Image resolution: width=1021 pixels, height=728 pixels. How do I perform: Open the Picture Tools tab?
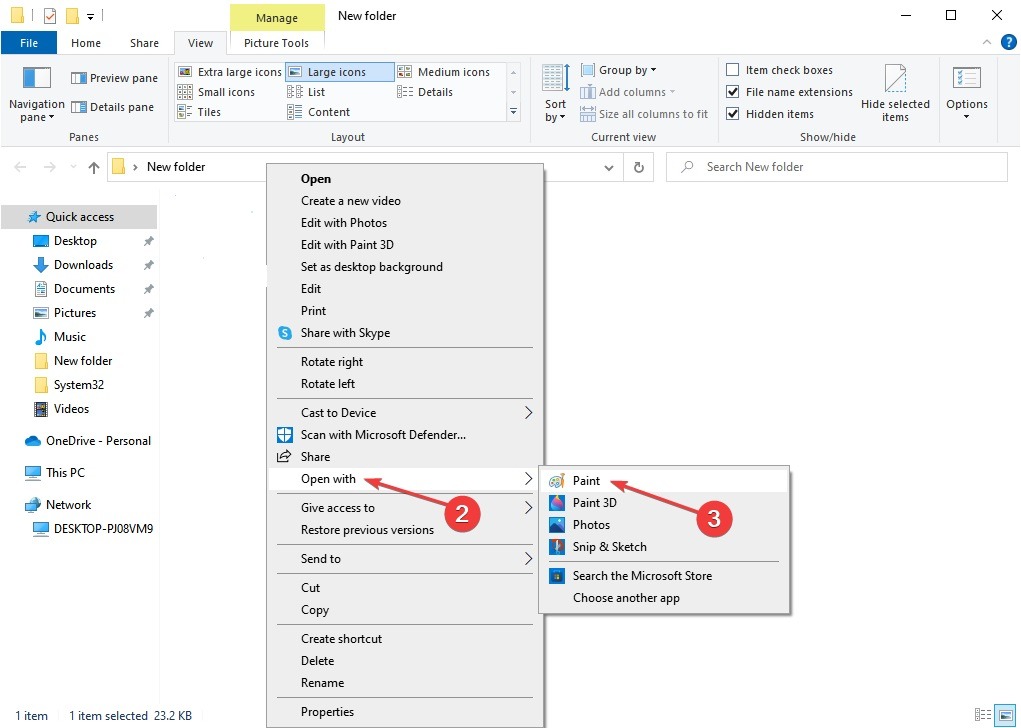277,43
